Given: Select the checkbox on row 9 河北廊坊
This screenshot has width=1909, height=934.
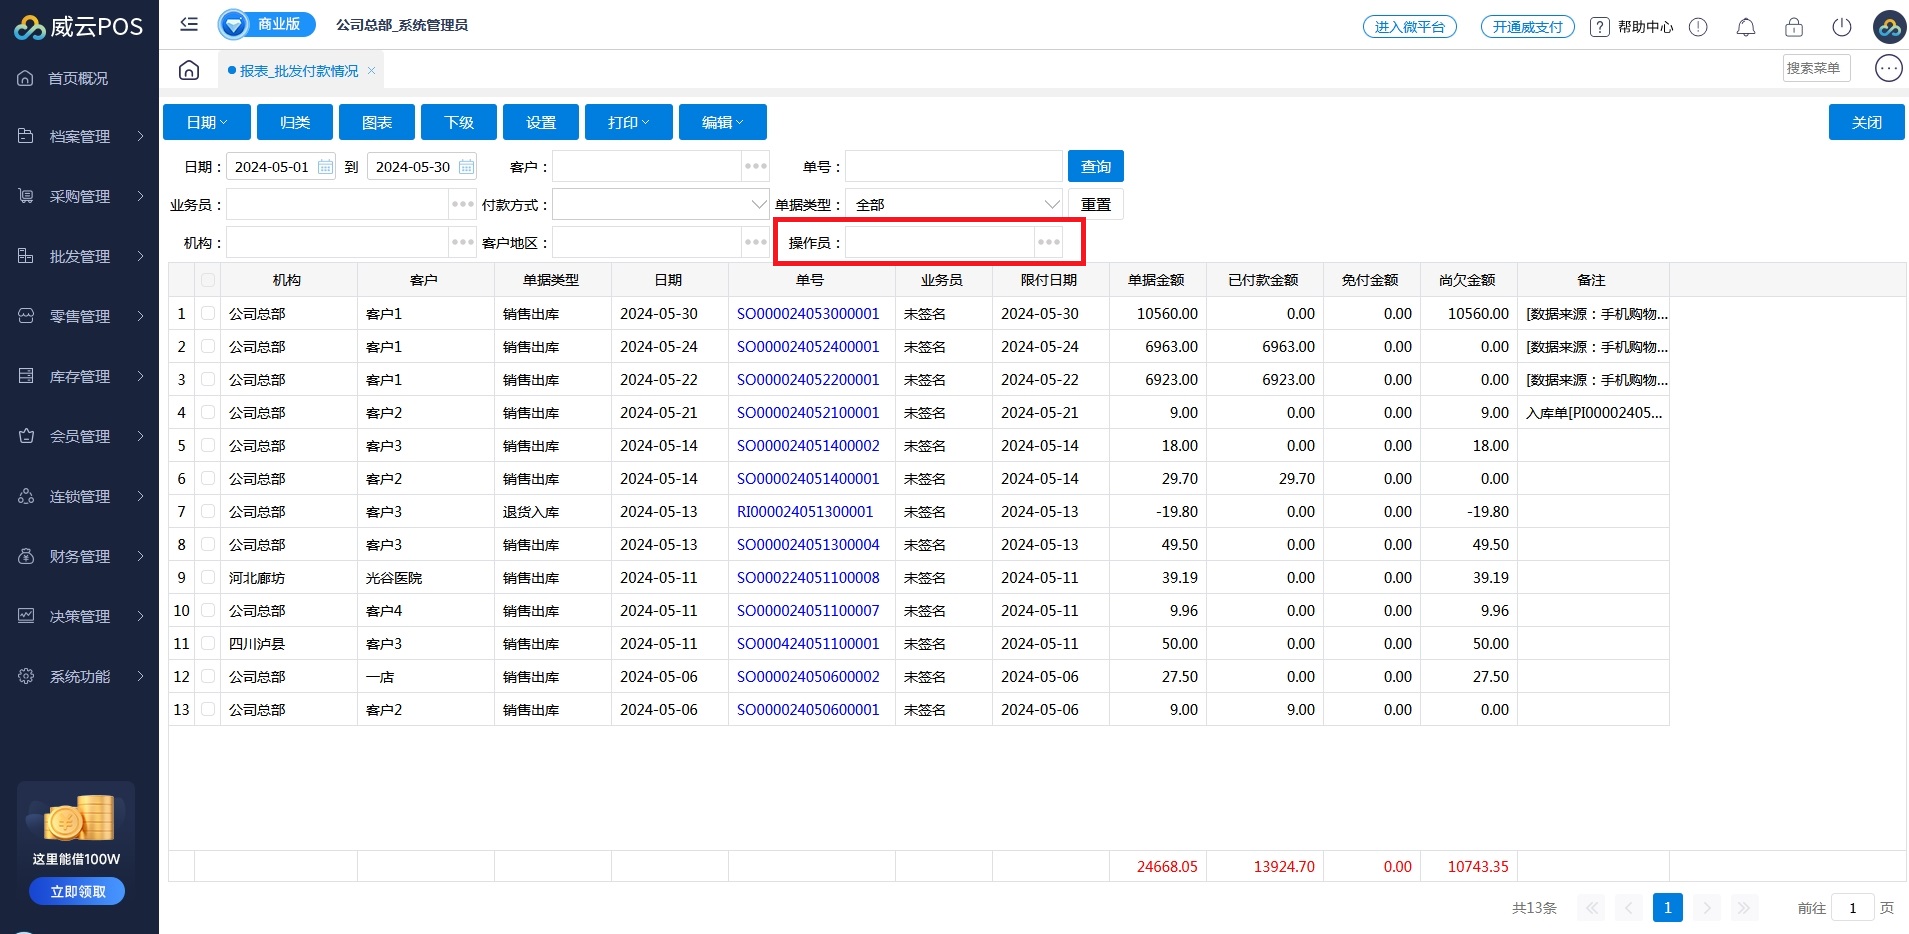Looking at the screenshot, I should click(x=207, y=577).
